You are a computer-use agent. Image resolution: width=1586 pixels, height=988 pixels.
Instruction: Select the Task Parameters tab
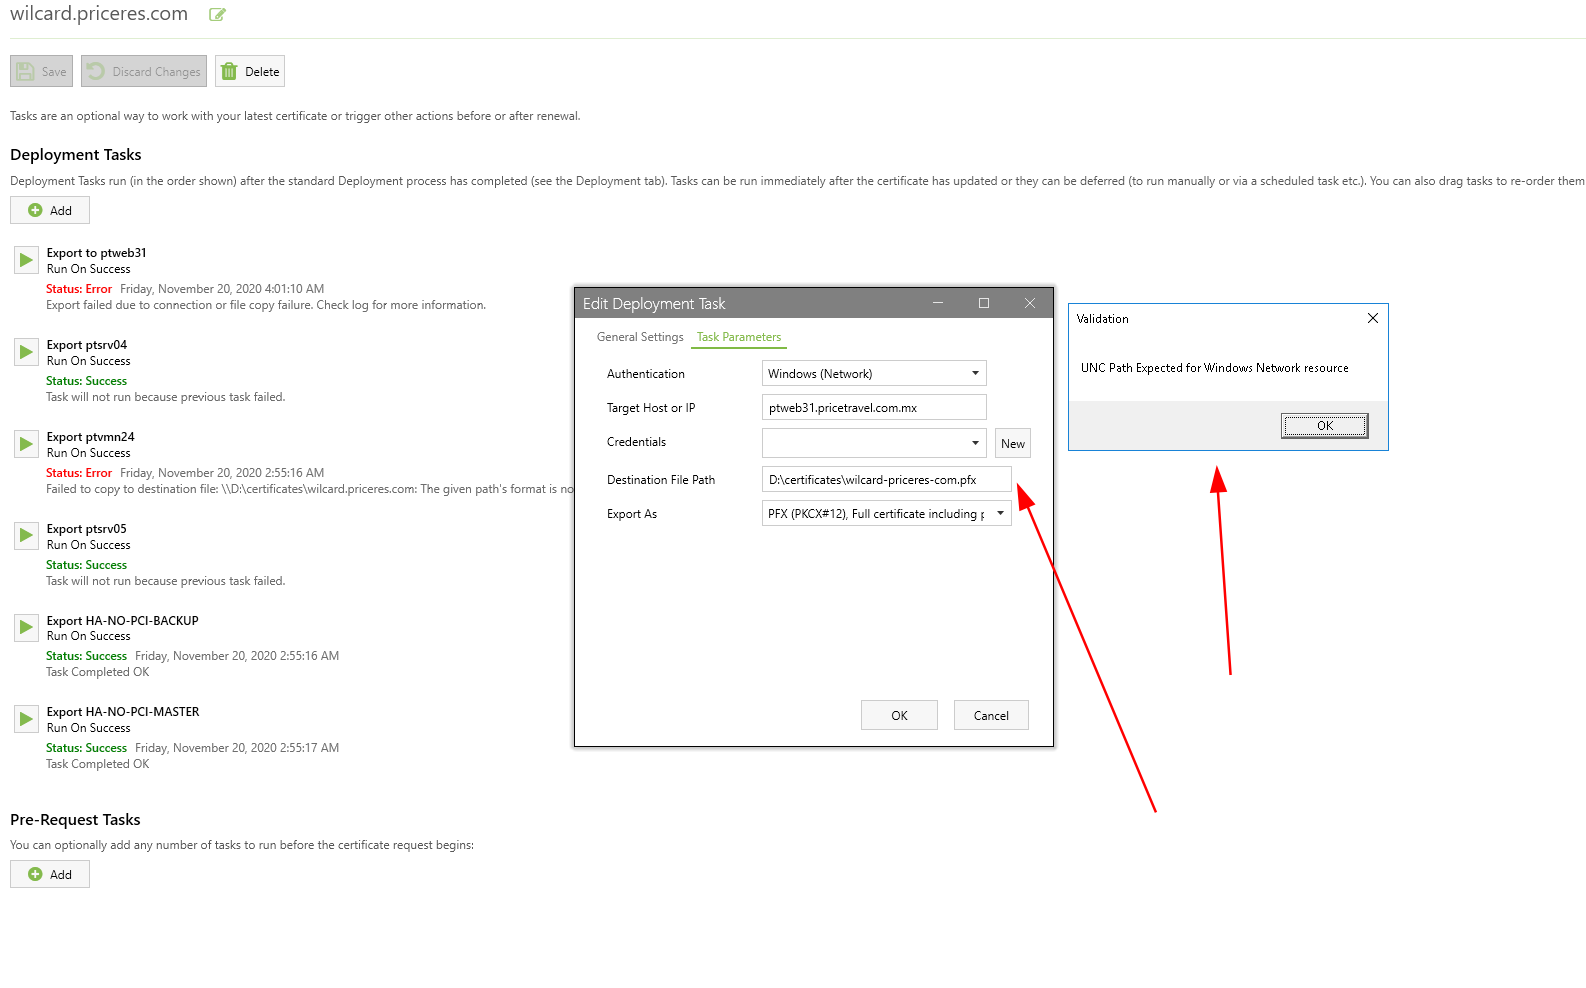click(x=739, y=337)
